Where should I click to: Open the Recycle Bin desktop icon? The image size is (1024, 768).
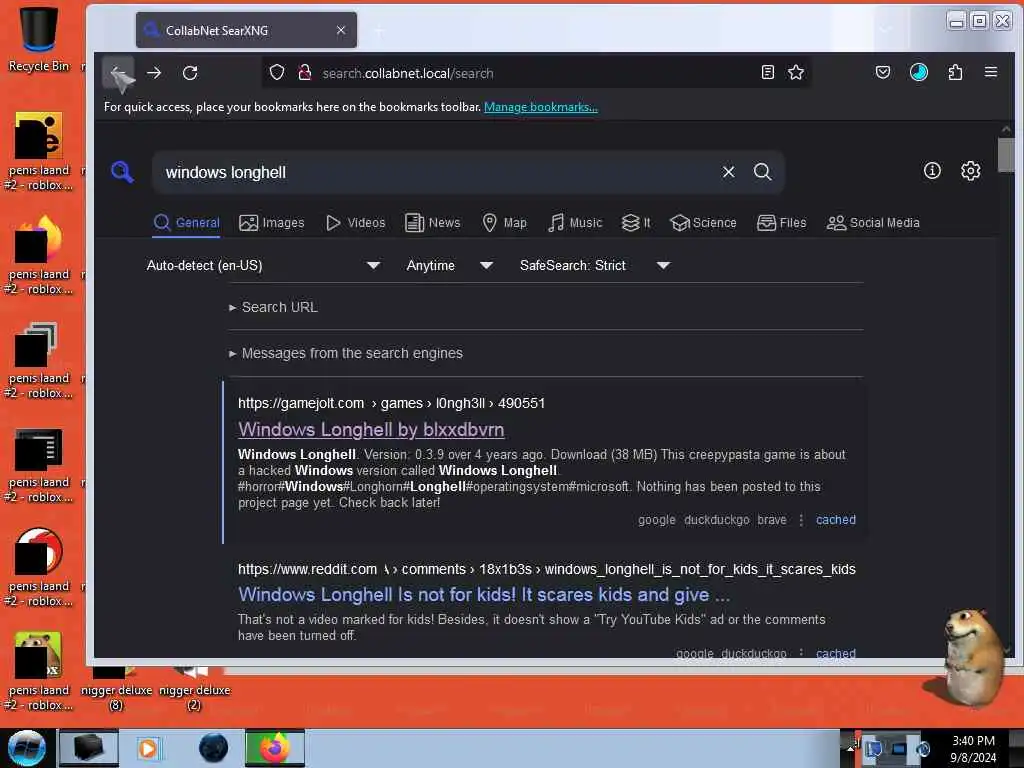[x=39, y=39]
